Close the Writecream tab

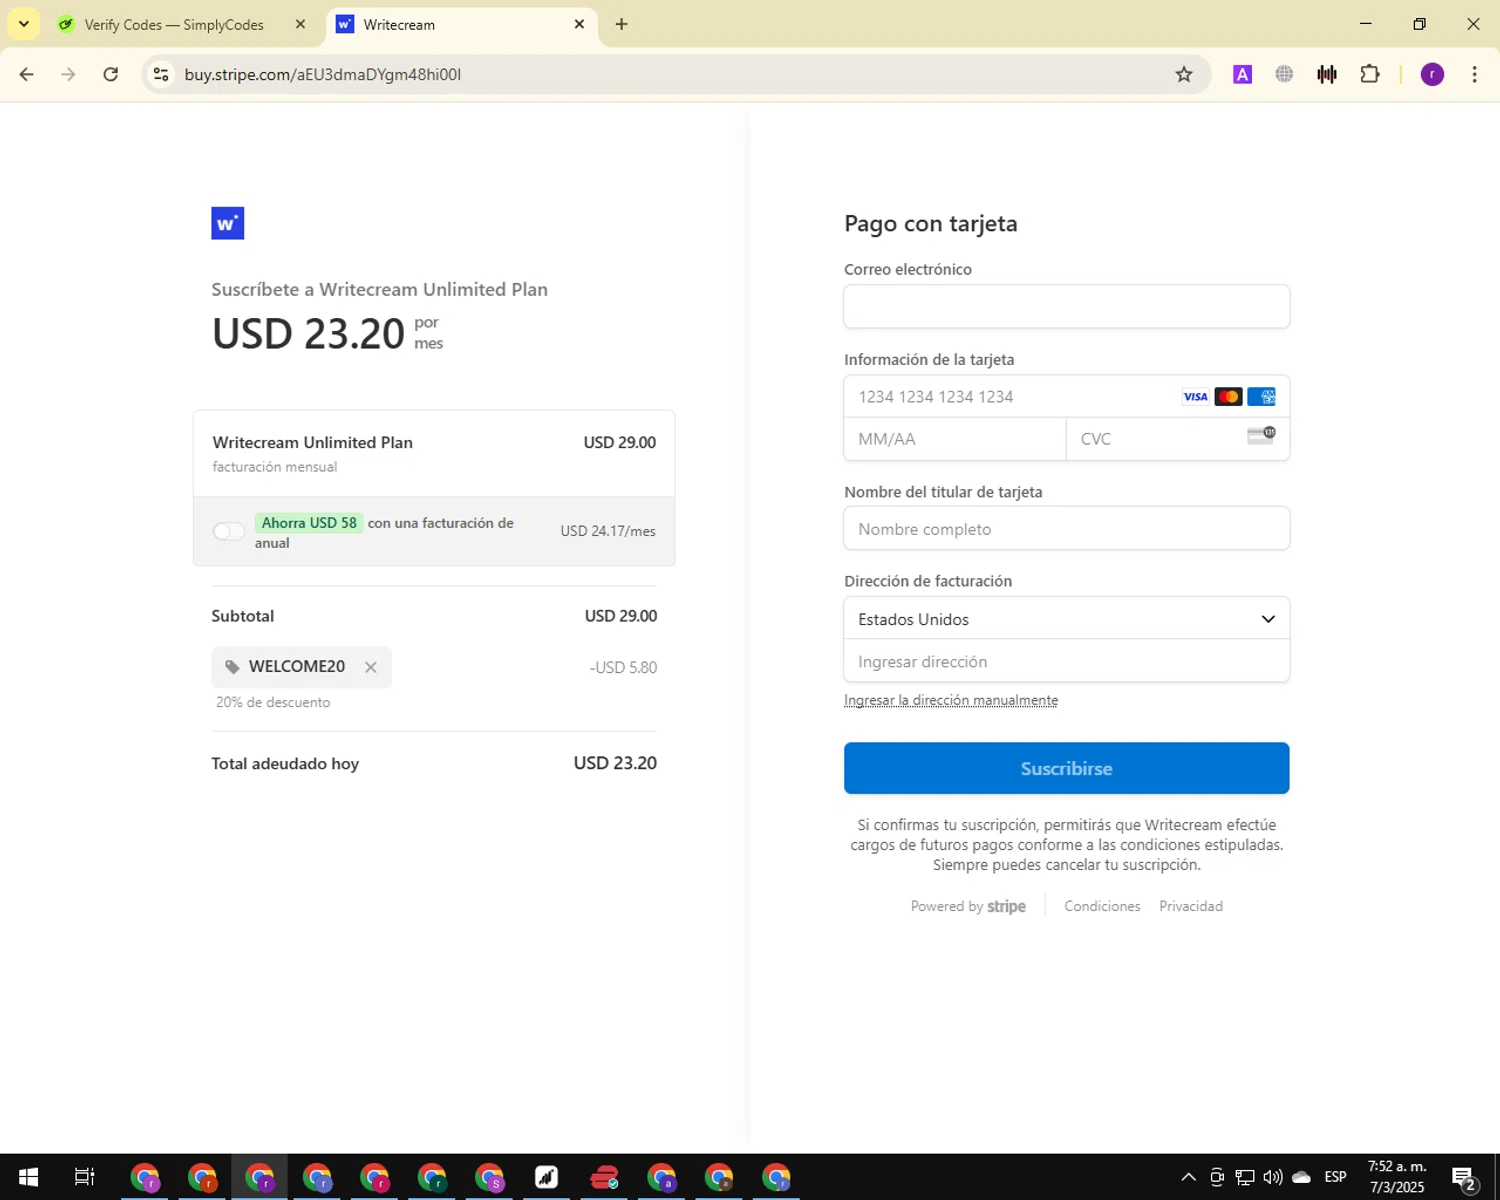point(579,24)
